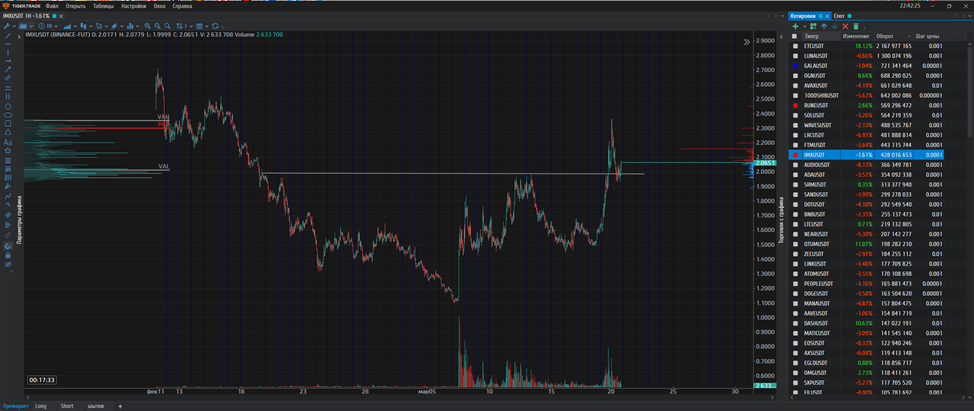The width and height of the screenshot is (974, 411).
Task: Click the magnet snap tool icon
Action: (8, 246)
